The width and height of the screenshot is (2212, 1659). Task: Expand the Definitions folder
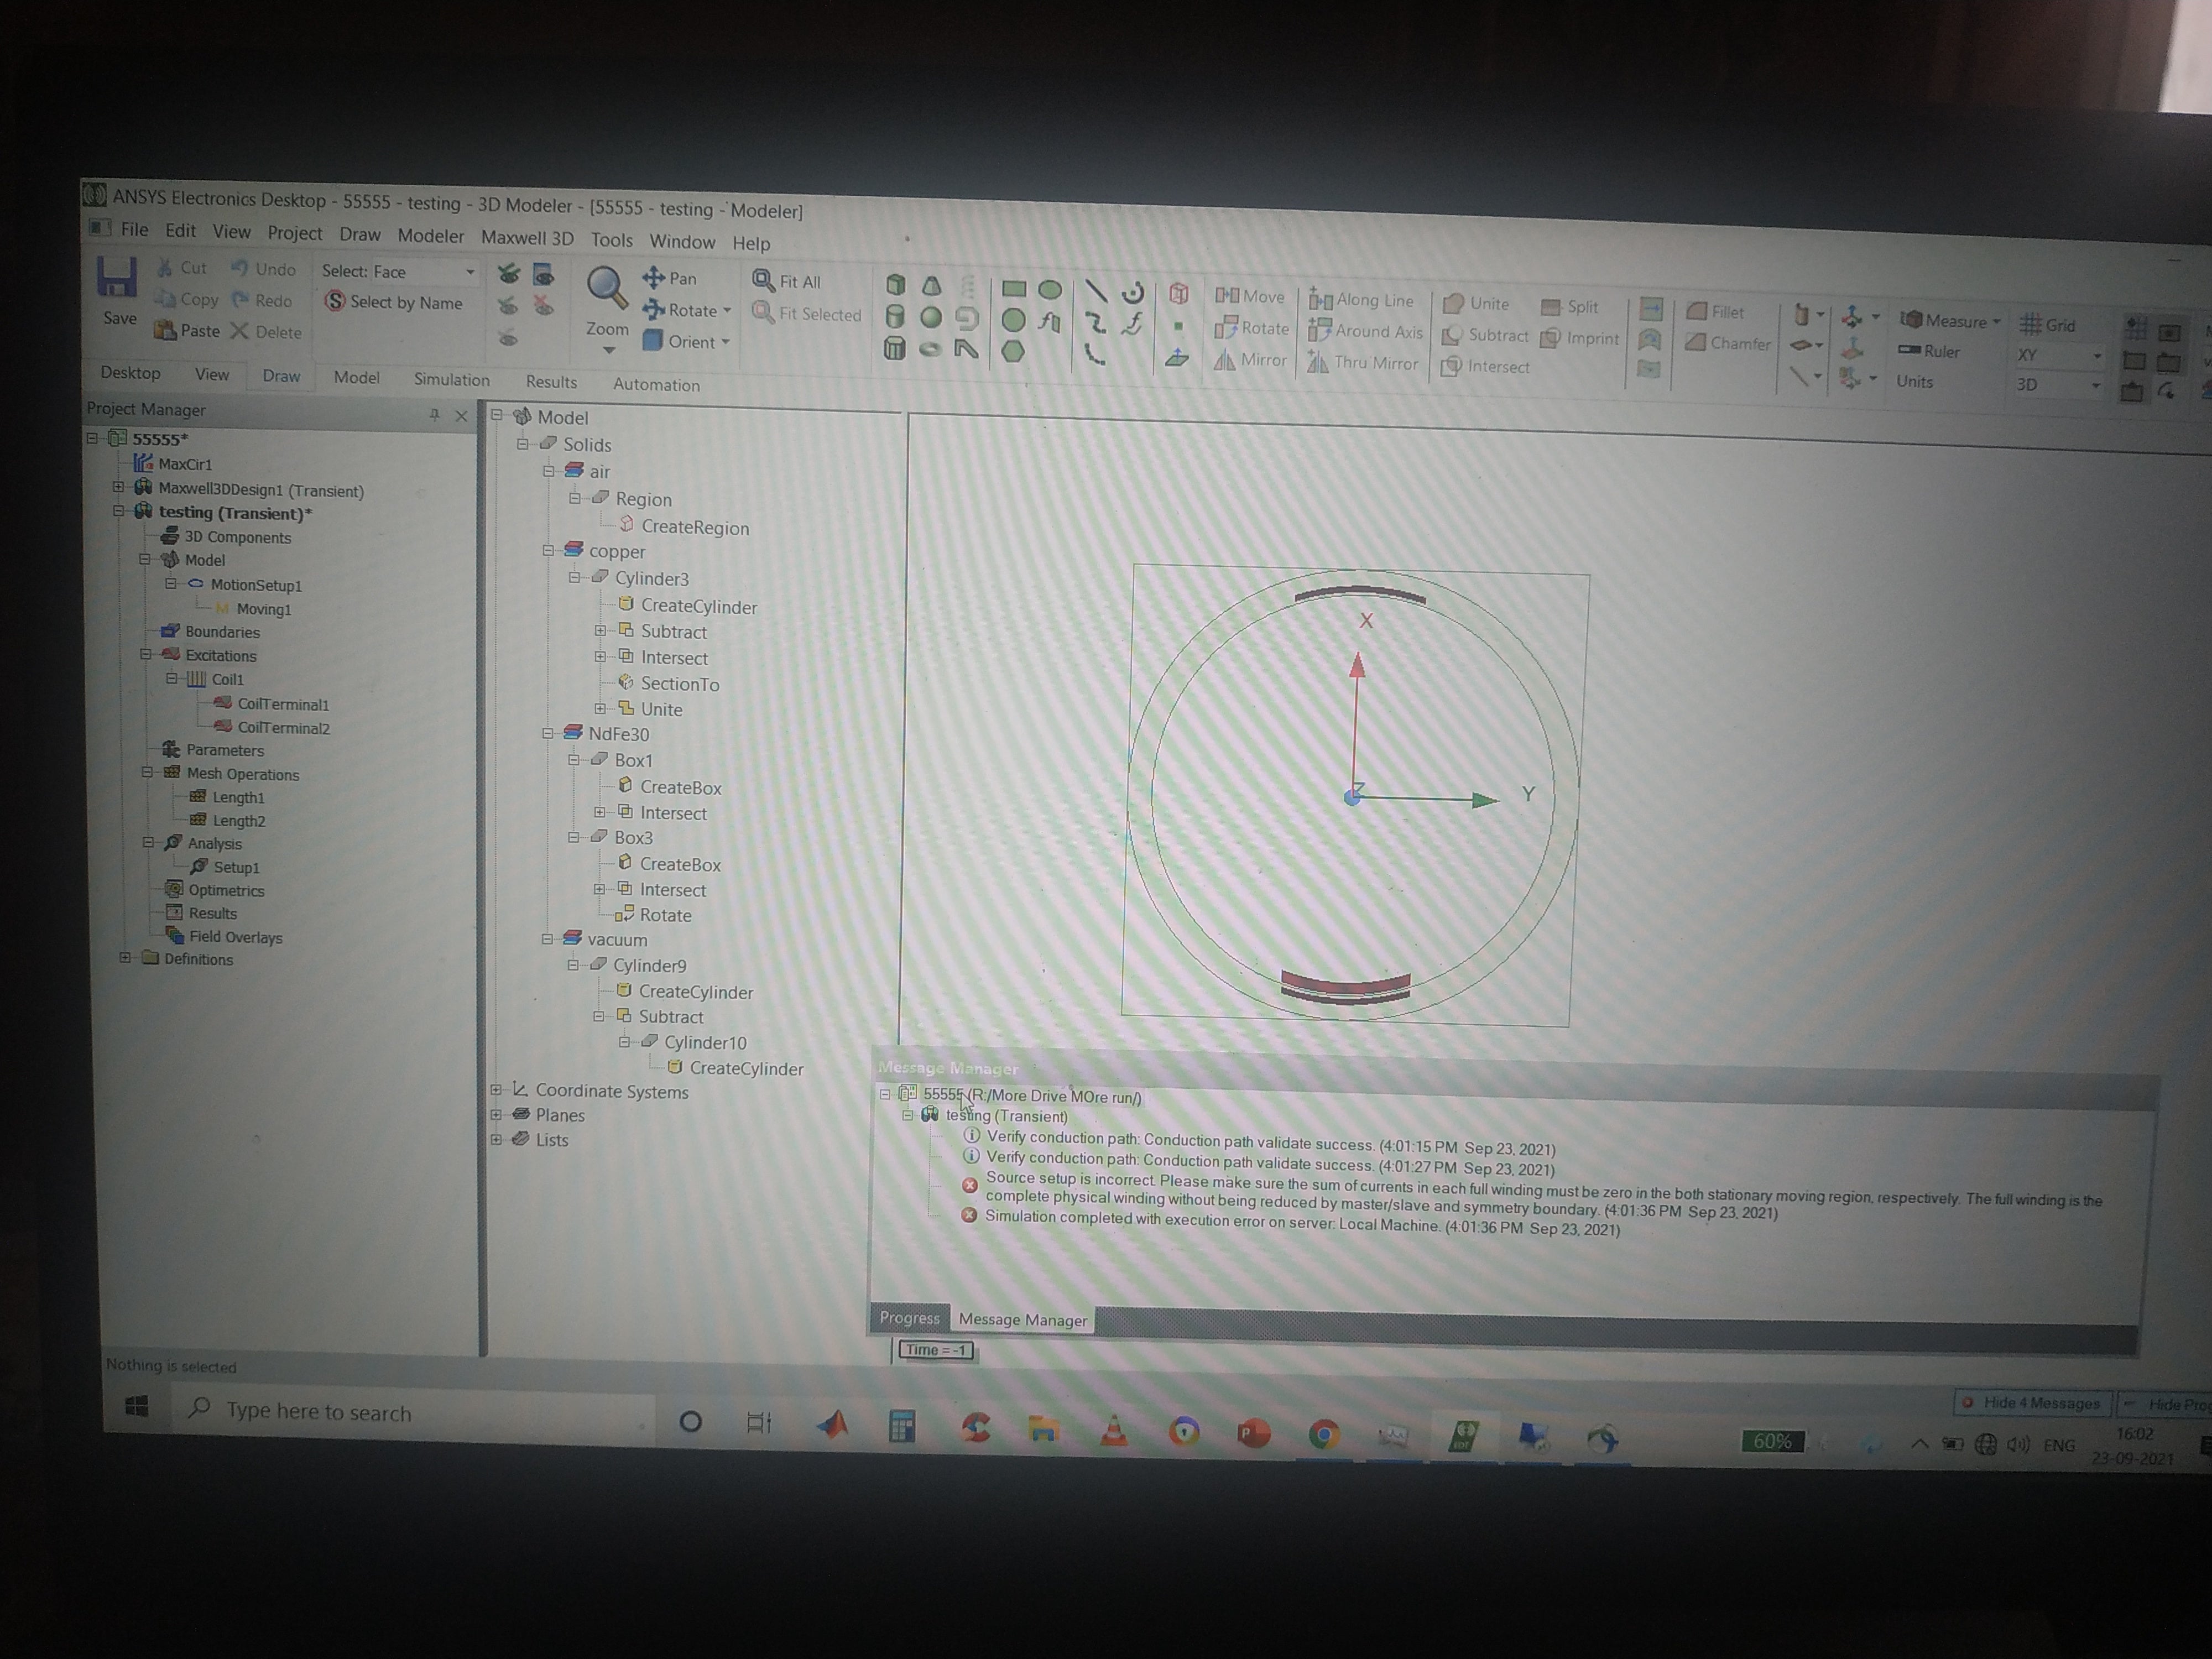click(x=125, y=957)
